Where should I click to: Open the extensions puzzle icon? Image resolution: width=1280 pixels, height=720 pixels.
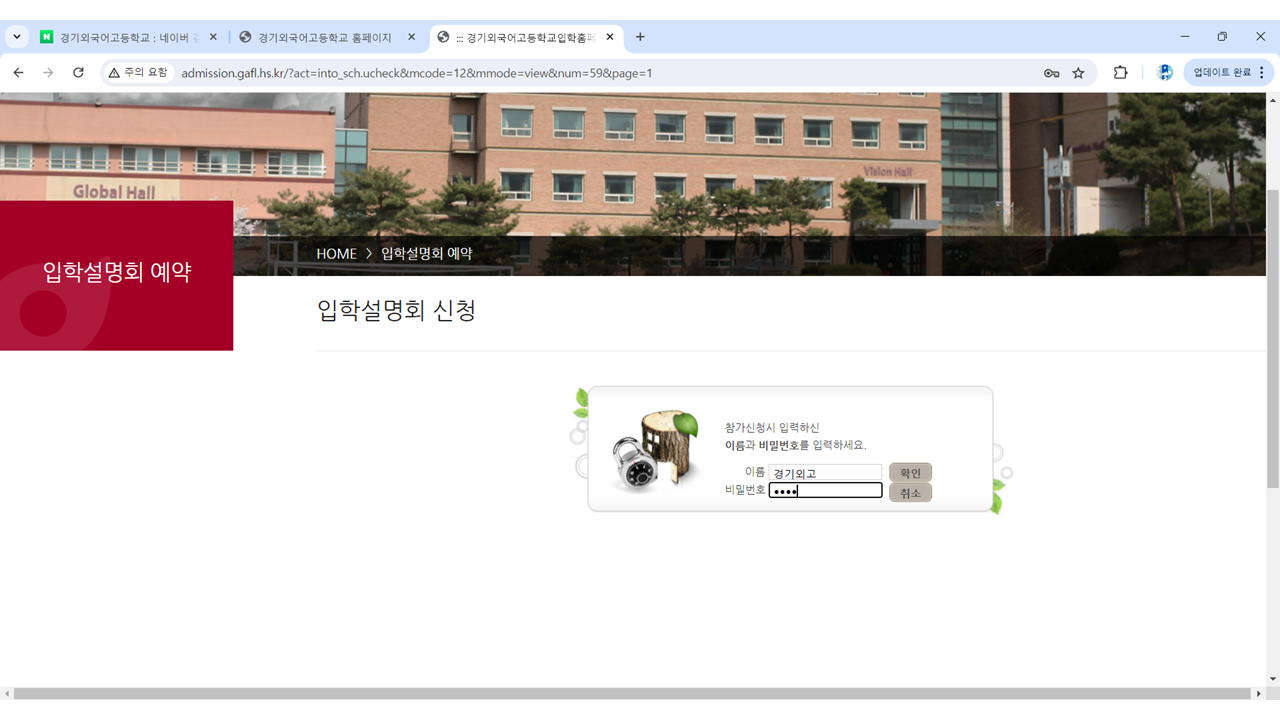[1120, 73]
